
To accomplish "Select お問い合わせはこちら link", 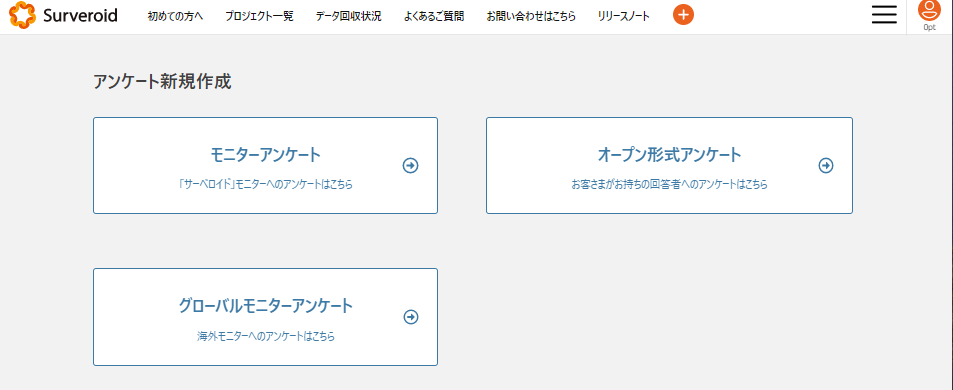I will point(531,16).
